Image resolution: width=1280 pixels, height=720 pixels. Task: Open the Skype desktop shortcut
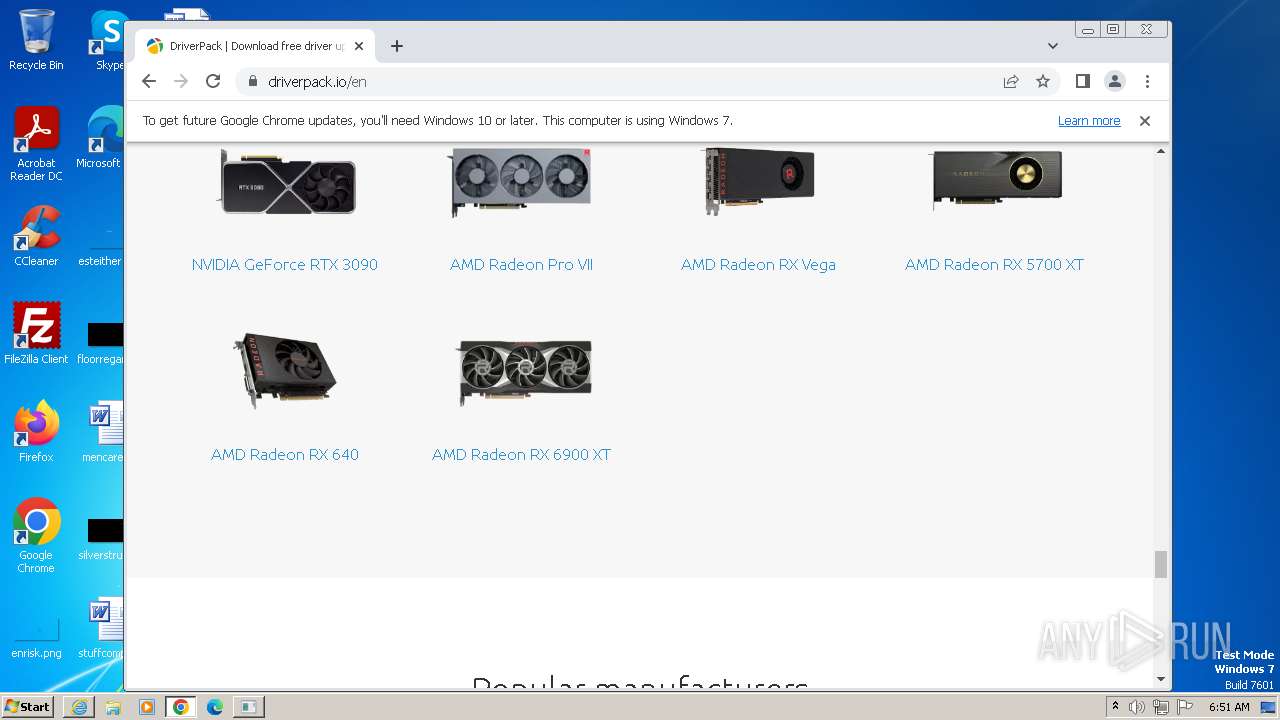(108, 40)
